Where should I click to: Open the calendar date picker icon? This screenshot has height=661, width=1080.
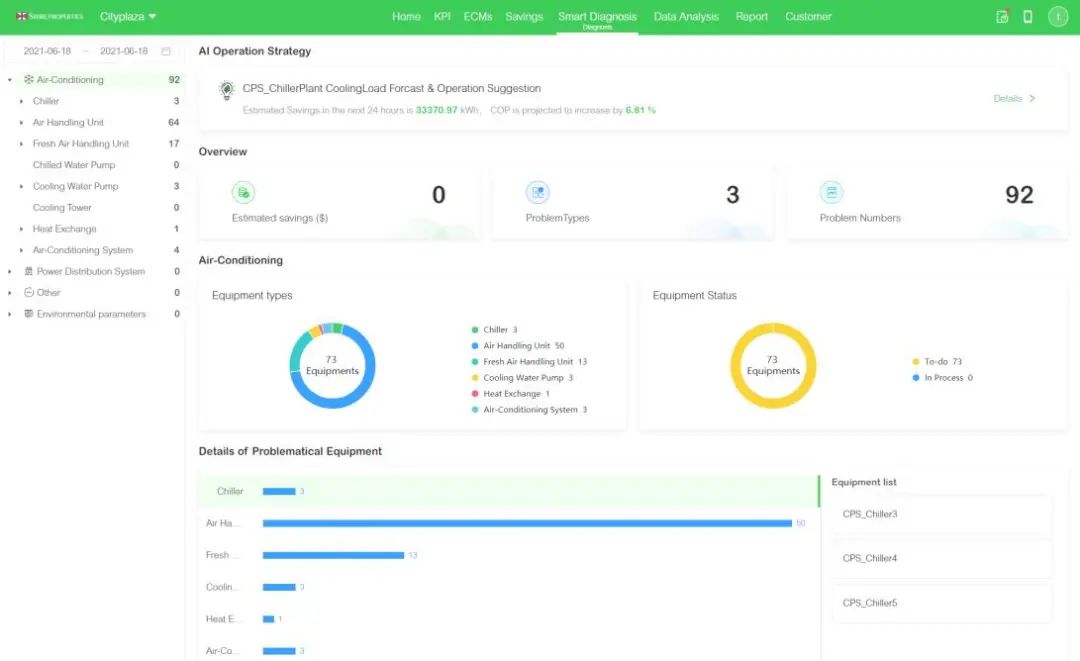click(166, 51)
